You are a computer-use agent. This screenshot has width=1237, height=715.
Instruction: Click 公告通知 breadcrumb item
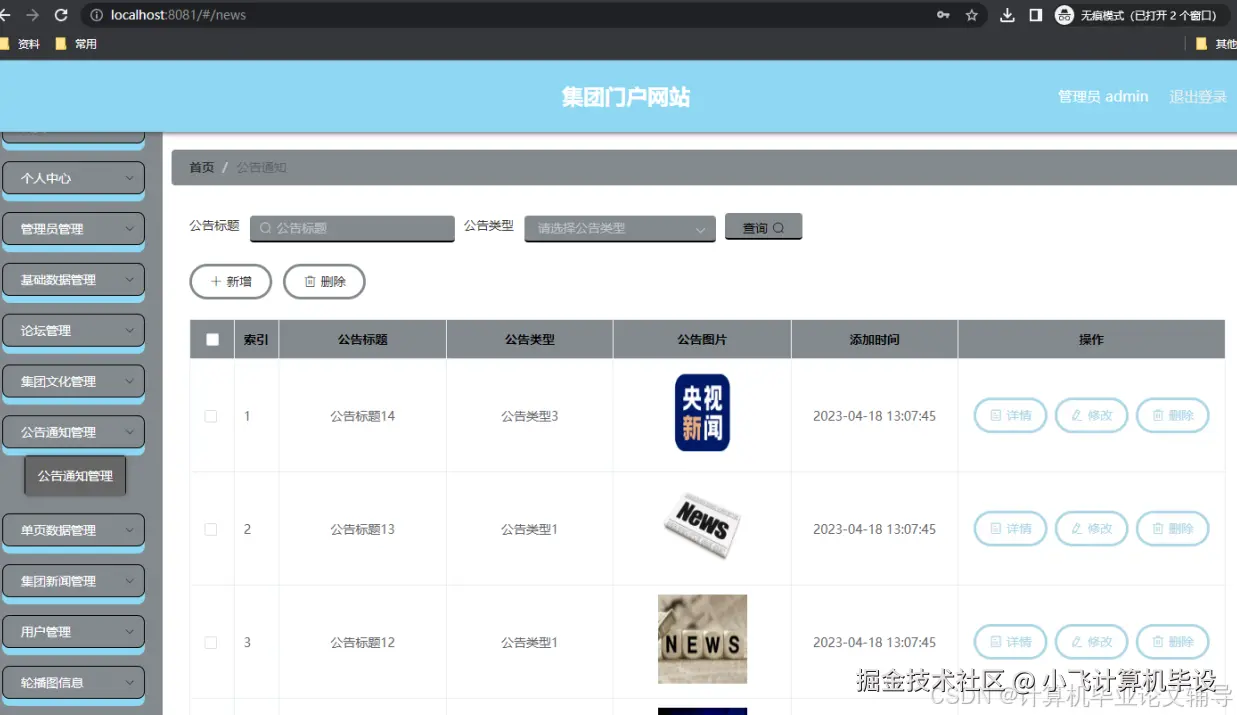(x=262, y=168)
